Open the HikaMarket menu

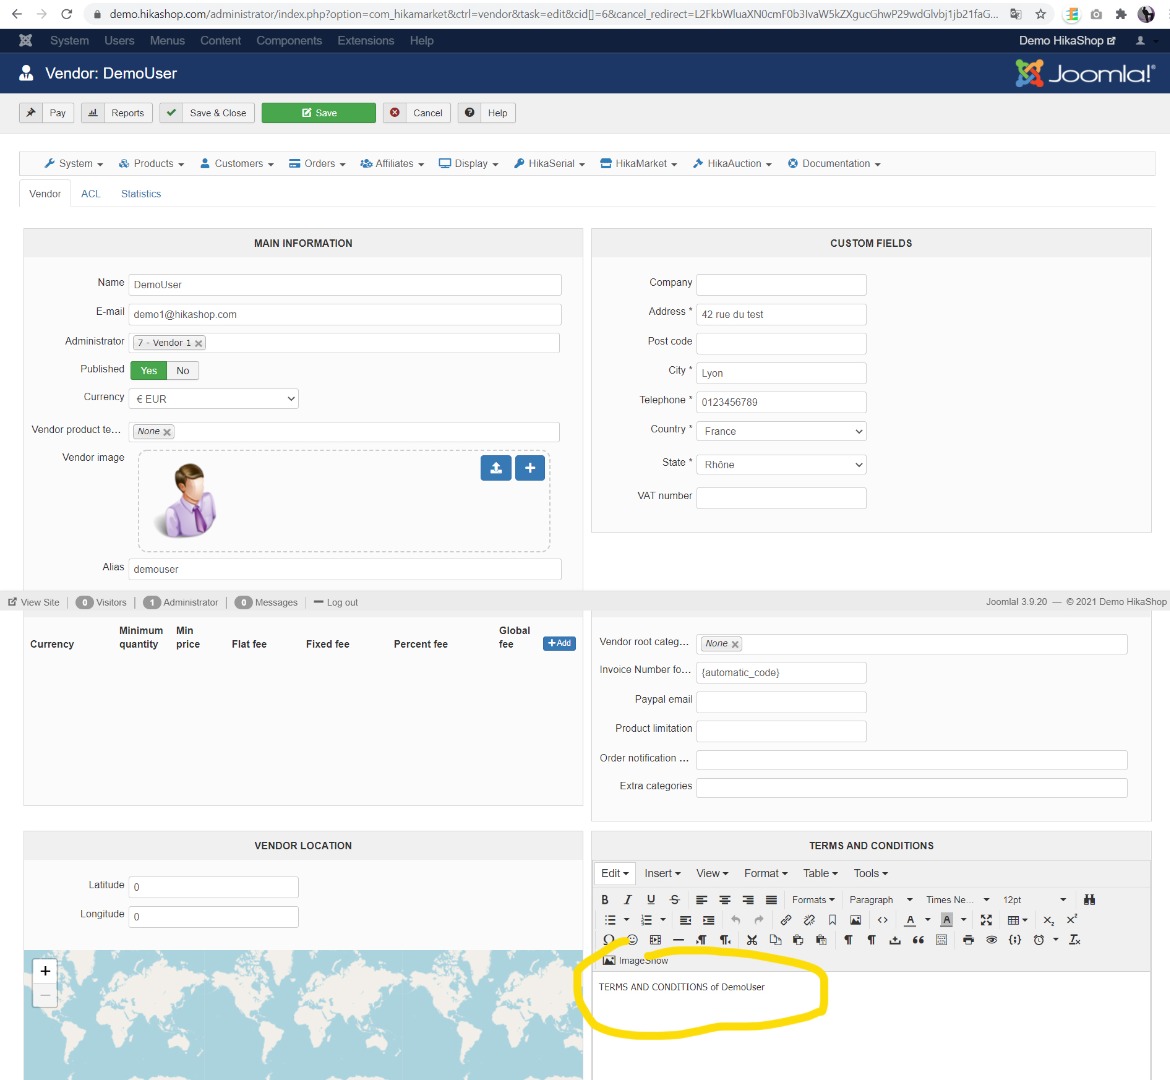639,164
